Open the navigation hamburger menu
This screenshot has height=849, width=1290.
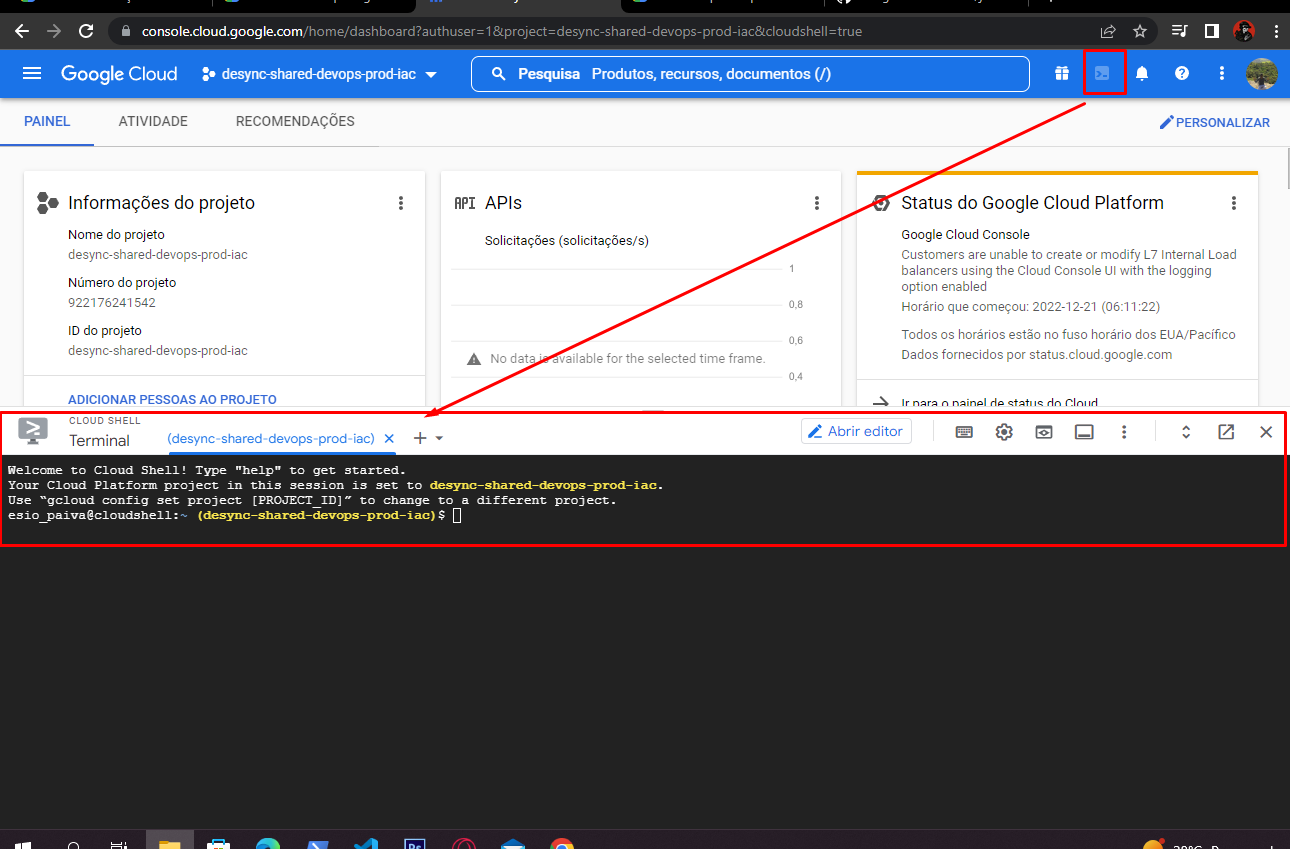pos(32,73)
